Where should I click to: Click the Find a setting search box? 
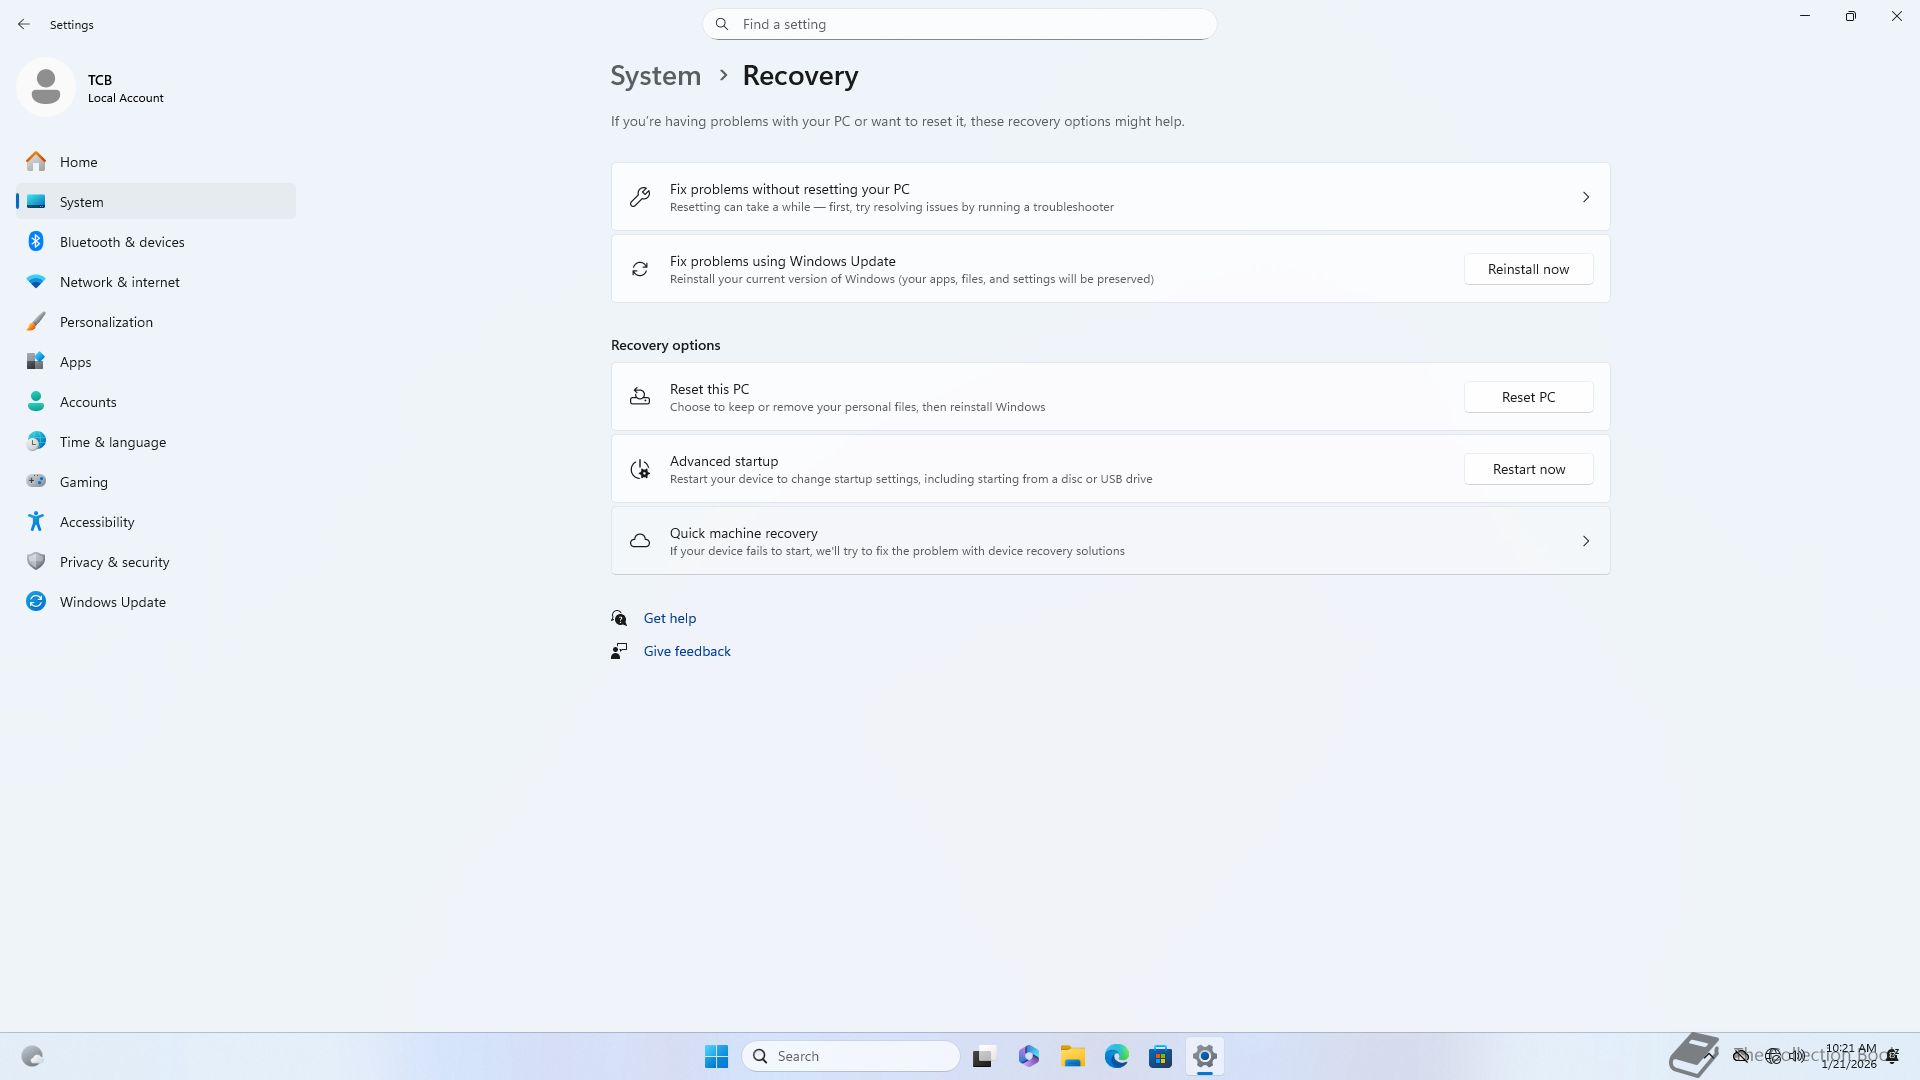click(960, 24)
